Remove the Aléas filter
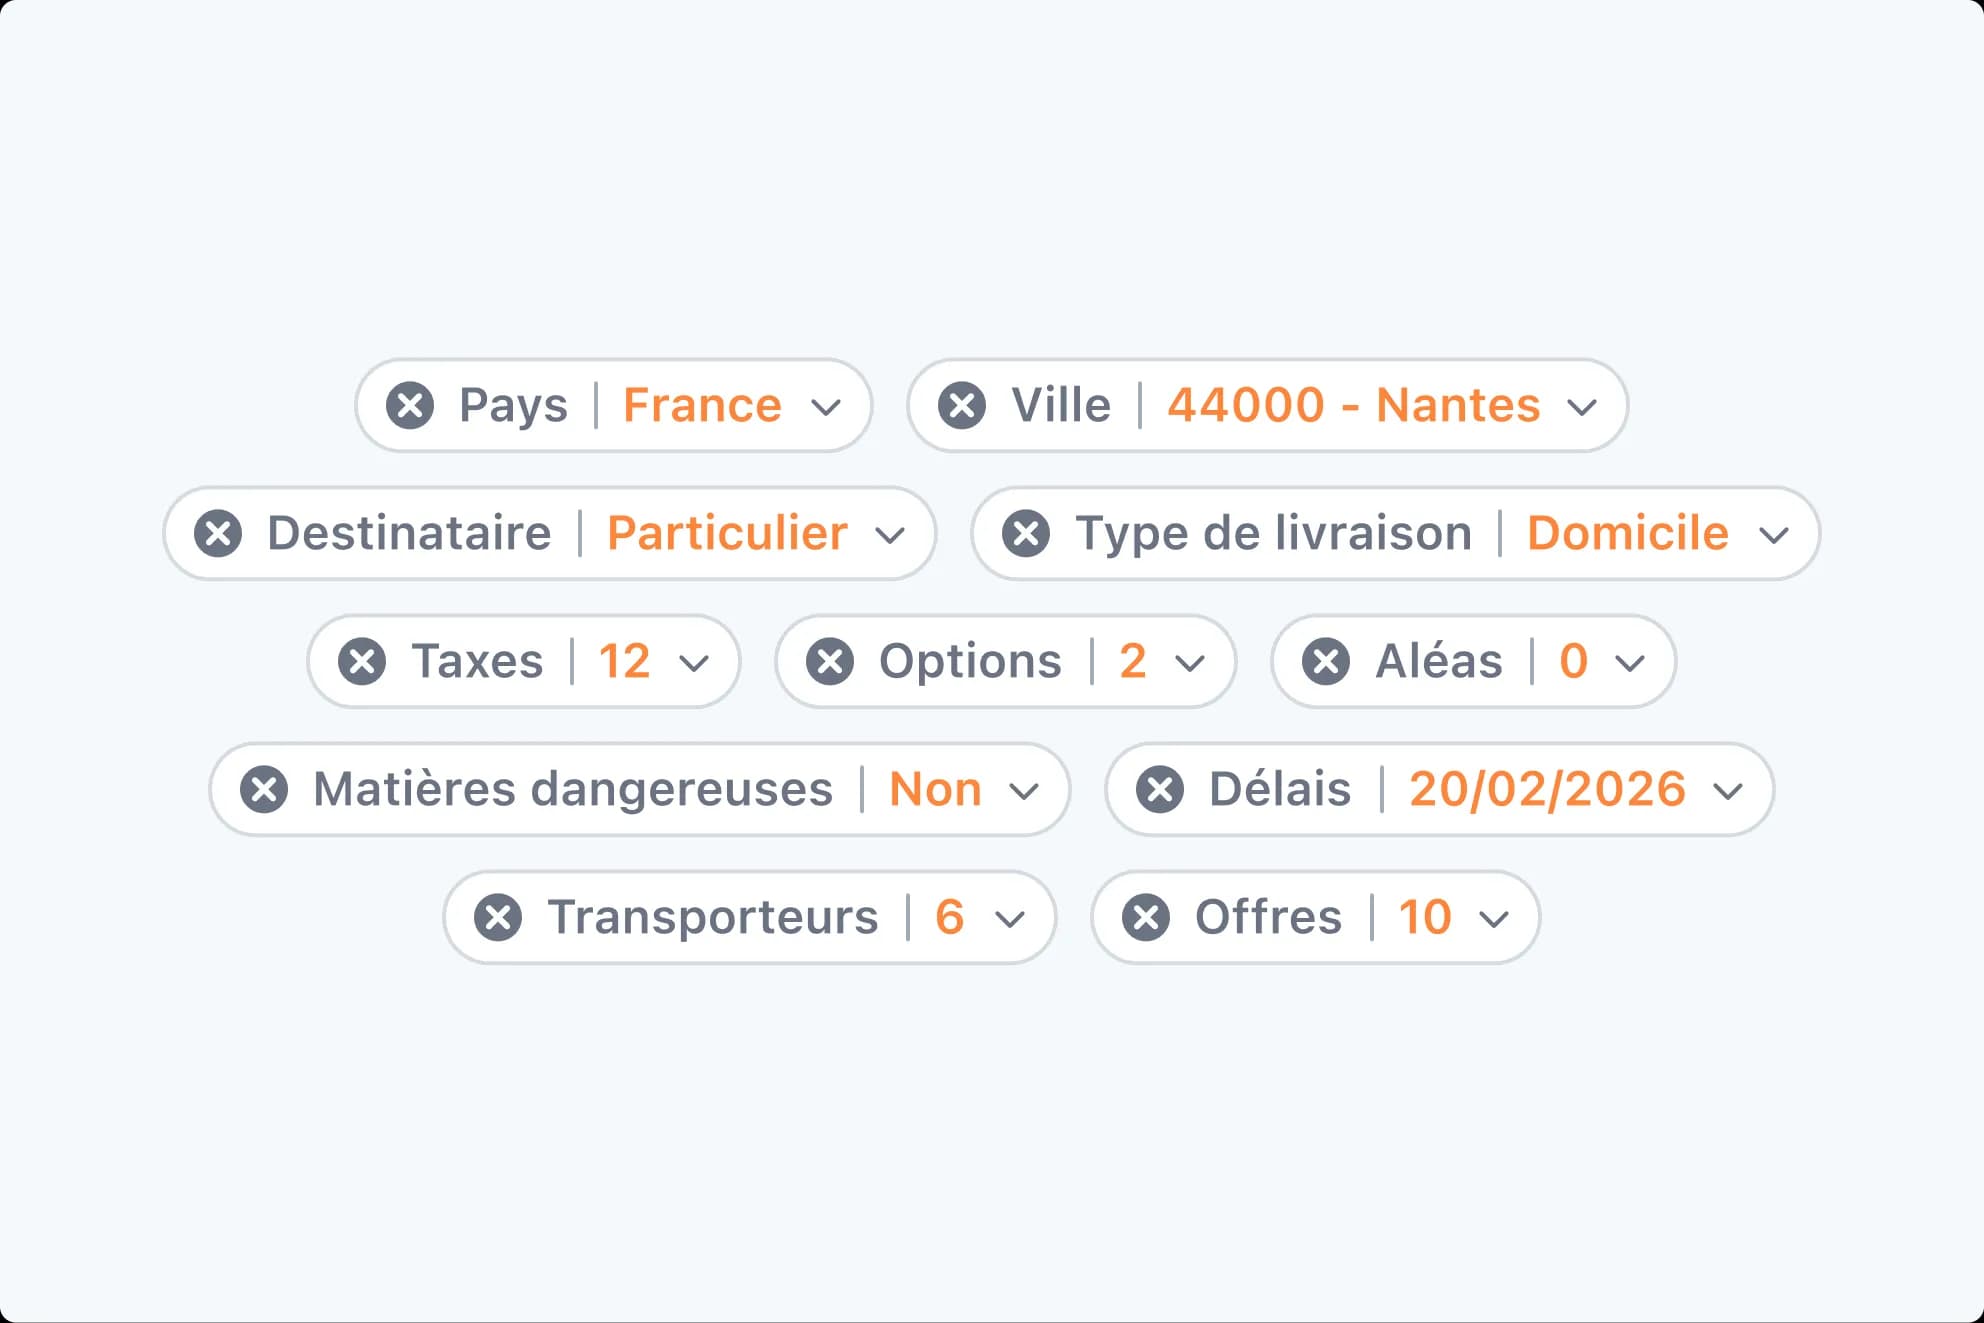This screenshot has width=1984, height=1323. tap(1327, 661)
